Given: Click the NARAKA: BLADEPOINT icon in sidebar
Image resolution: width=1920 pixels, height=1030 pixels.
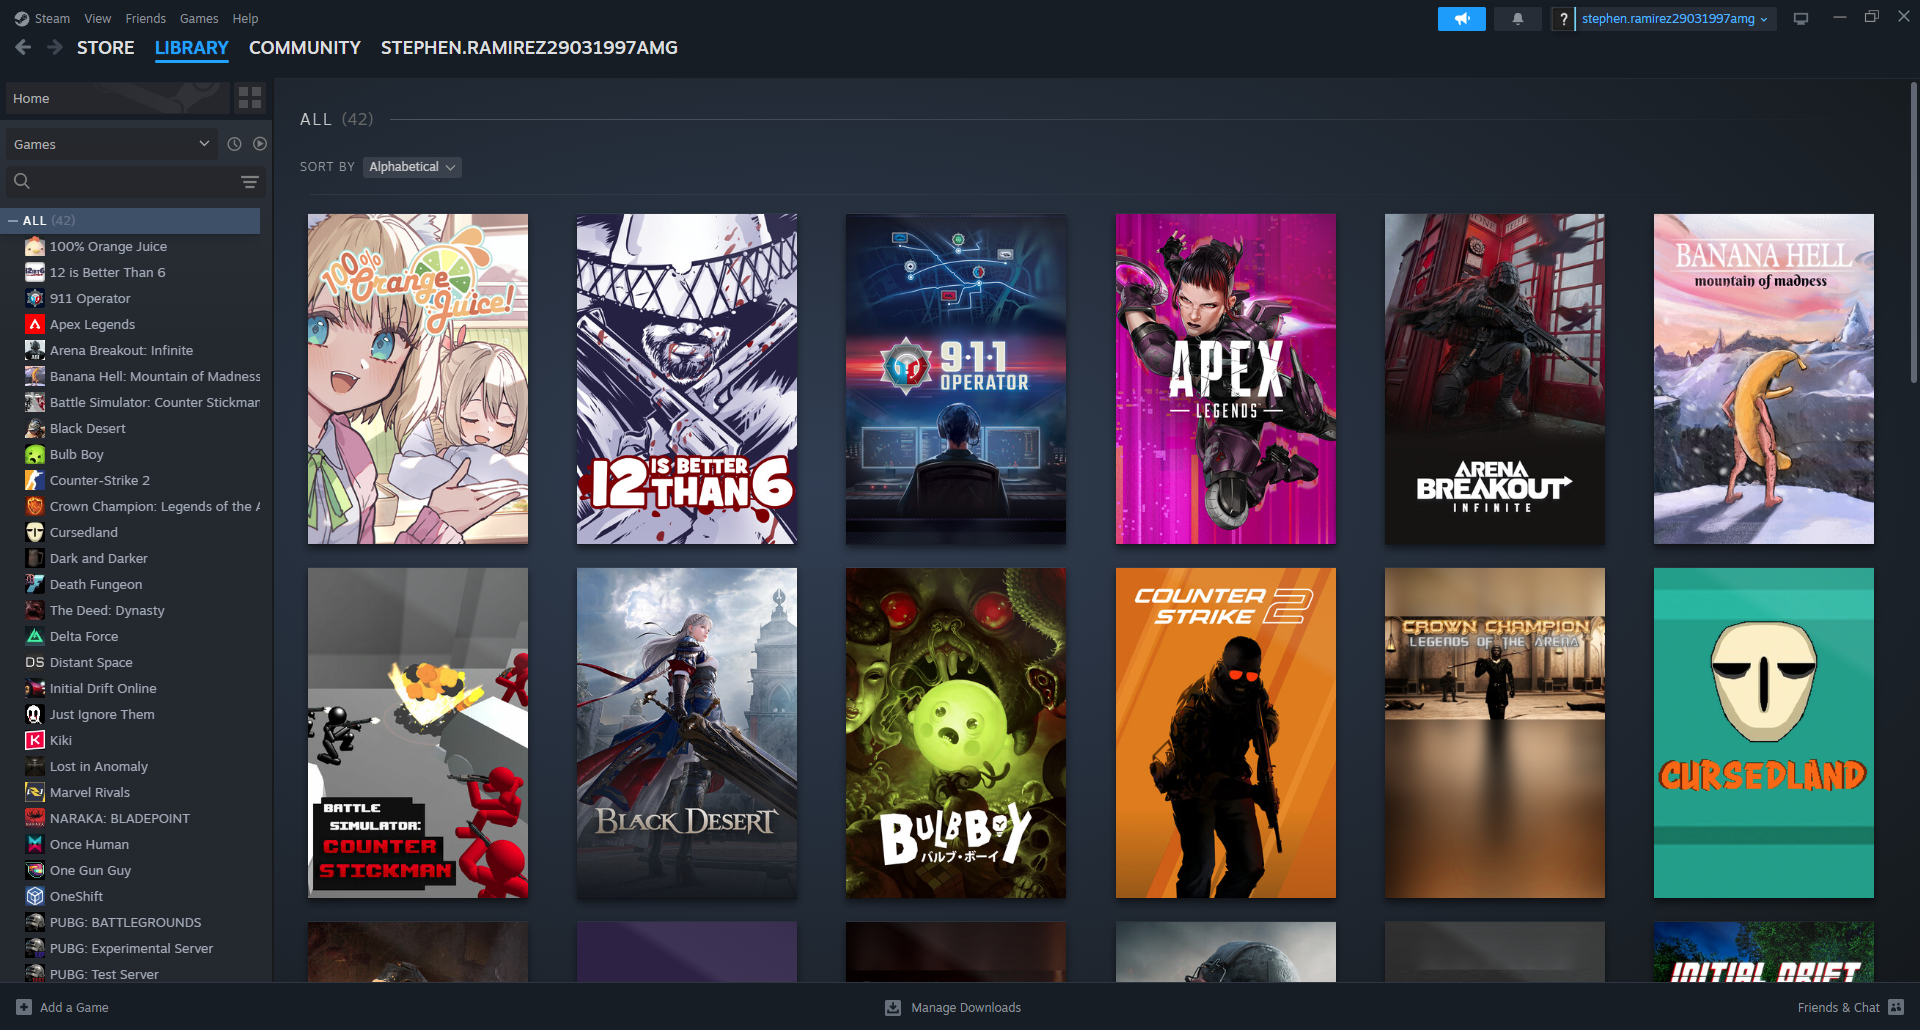Looking at the screenshot, I should [35, 818].
